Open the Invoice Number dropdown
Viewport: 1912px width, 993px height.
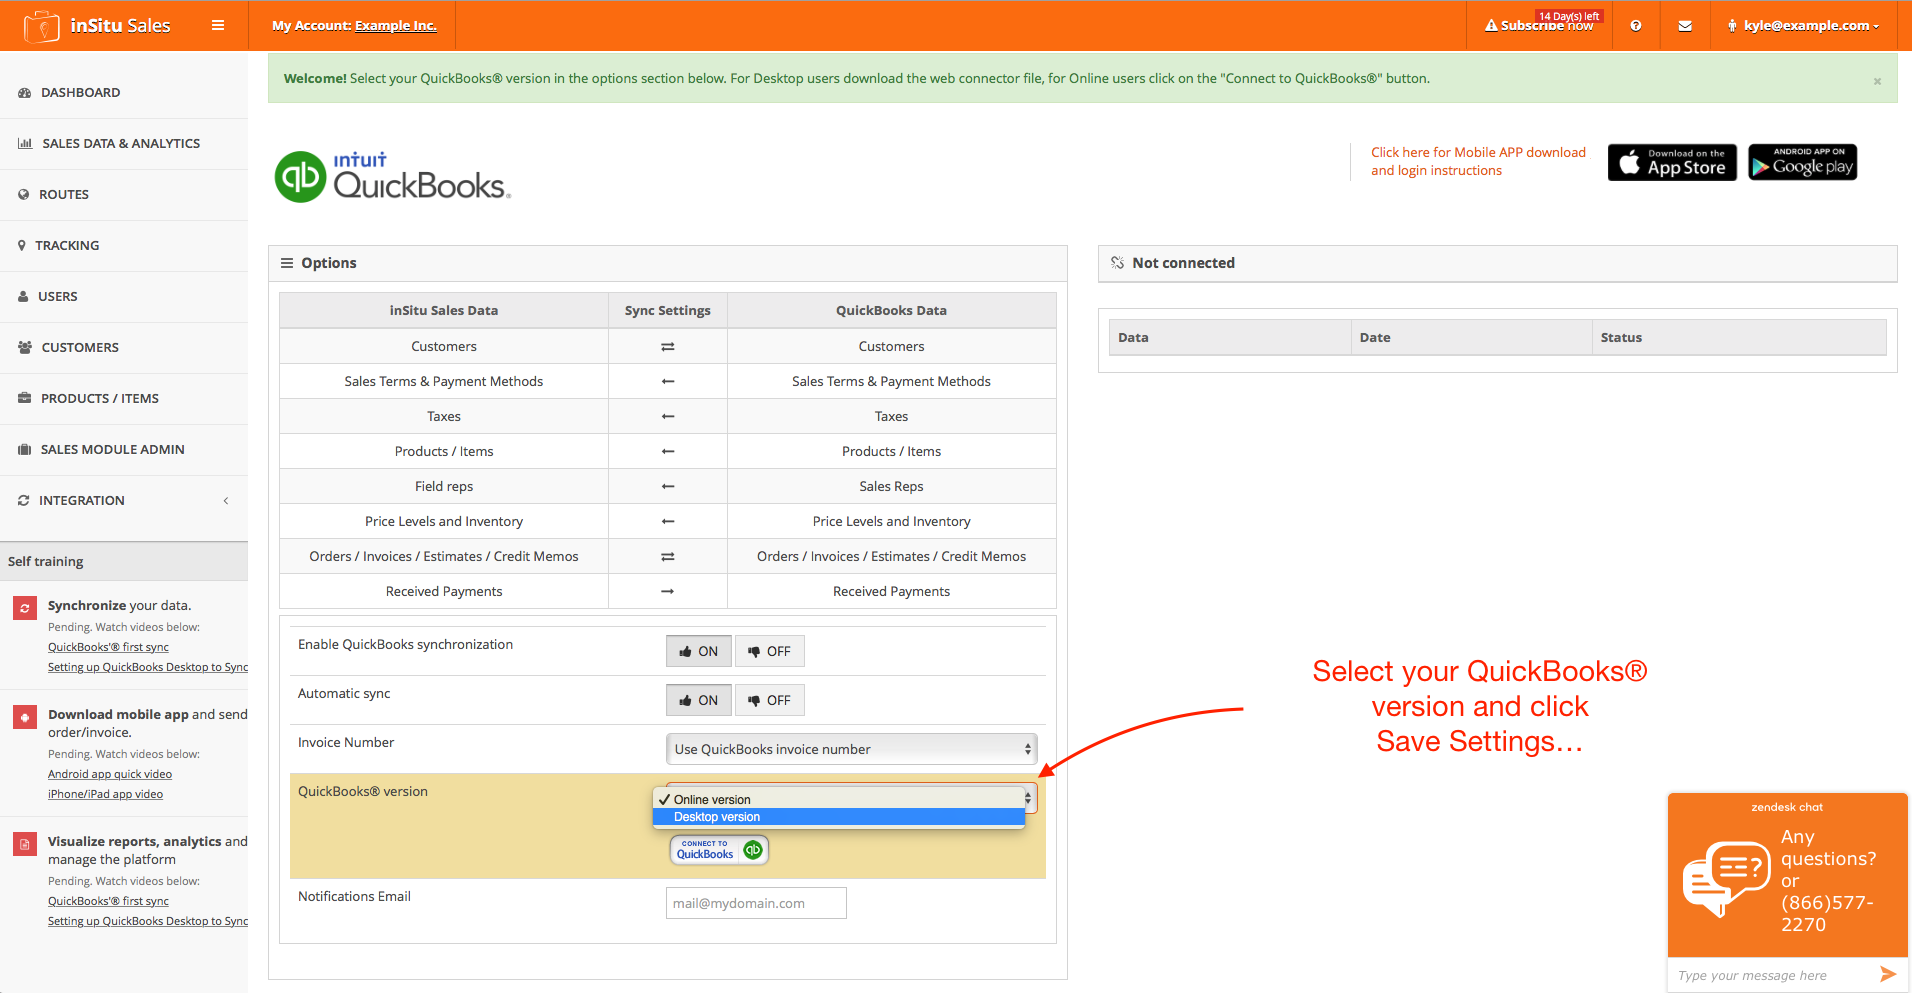click(850, 749)
